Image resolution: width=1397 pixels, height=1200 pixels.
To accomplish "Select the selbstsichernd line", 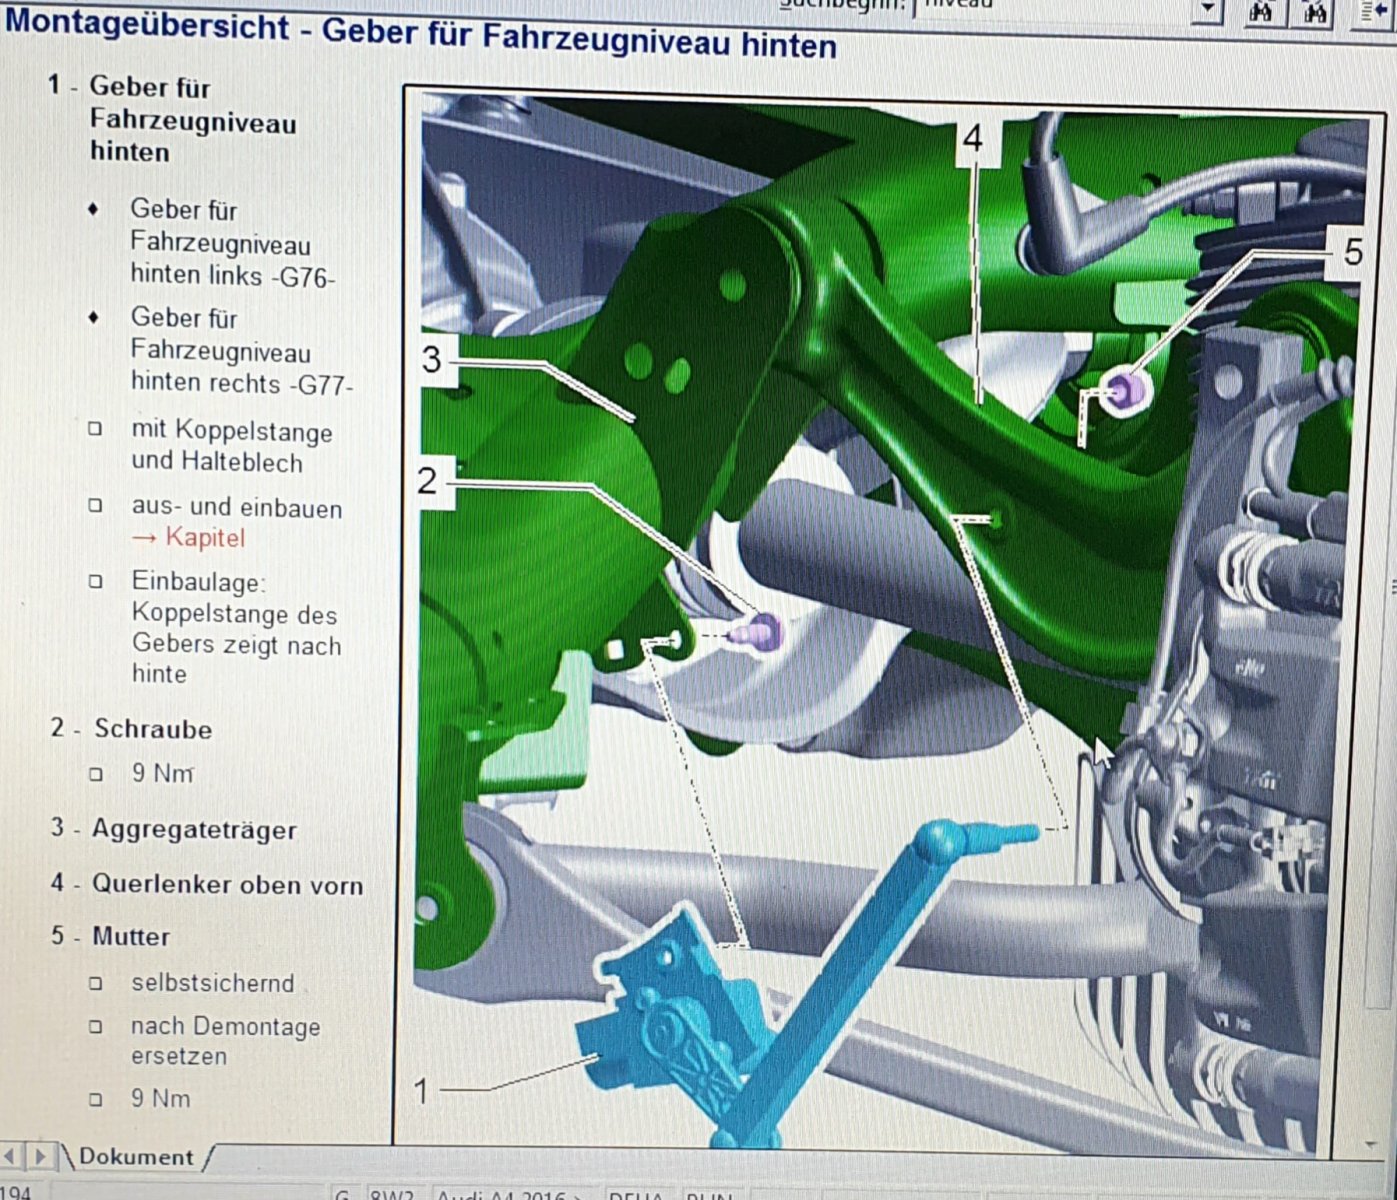I will pyautogui.click(x=213, y=984).
